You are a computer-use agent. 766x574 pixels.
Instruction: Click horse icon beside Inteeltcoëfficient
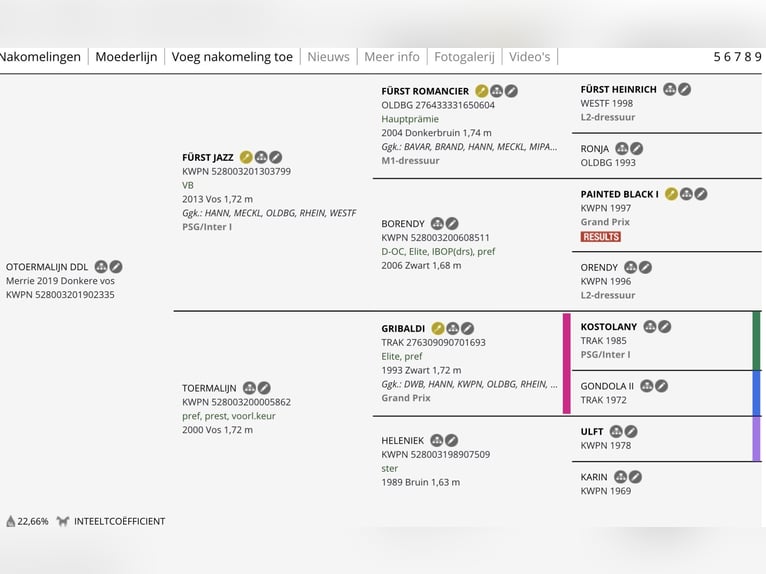pos(63,521)
